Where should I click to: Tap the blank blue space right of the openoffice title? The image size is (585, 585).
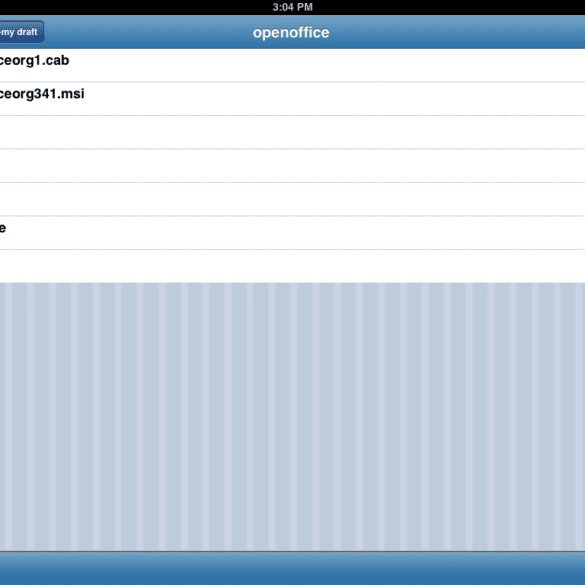pos(457,32)
